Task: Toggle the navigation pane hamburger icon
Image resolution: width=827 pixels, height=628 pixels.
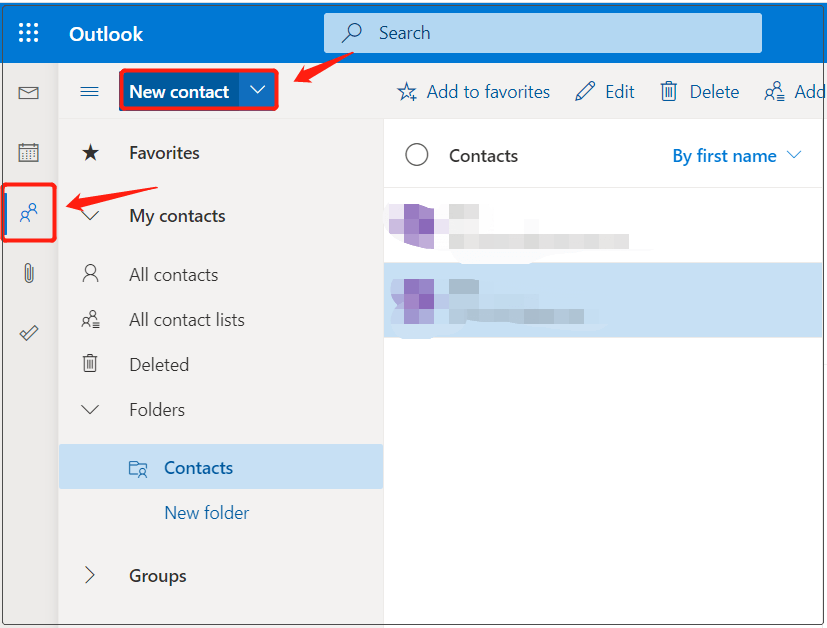Action: click(89, 92)
